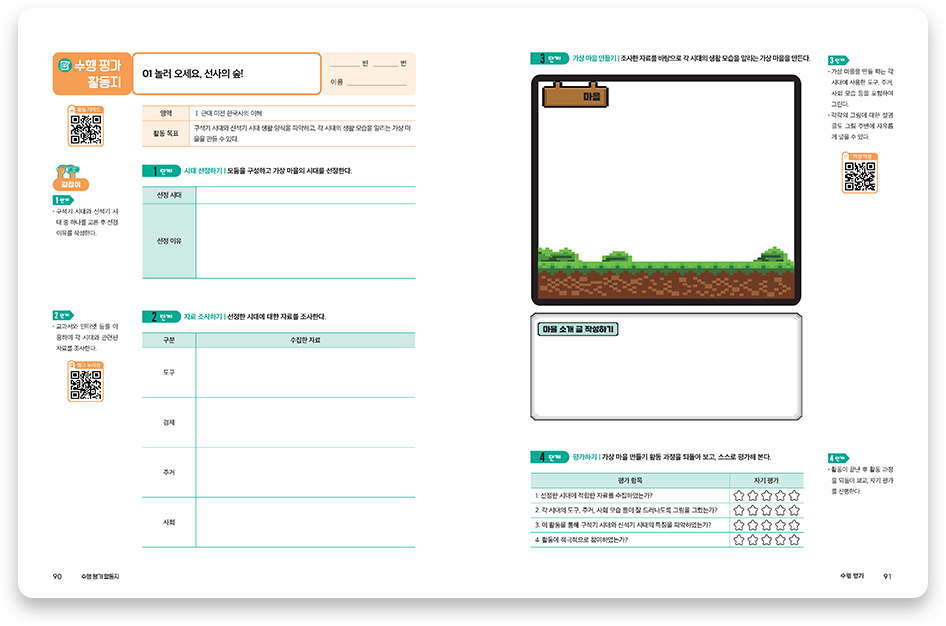Screen dimensions: 946x626
Task: Click the small 4단계 tag in right margin
Action: point(838,458)
